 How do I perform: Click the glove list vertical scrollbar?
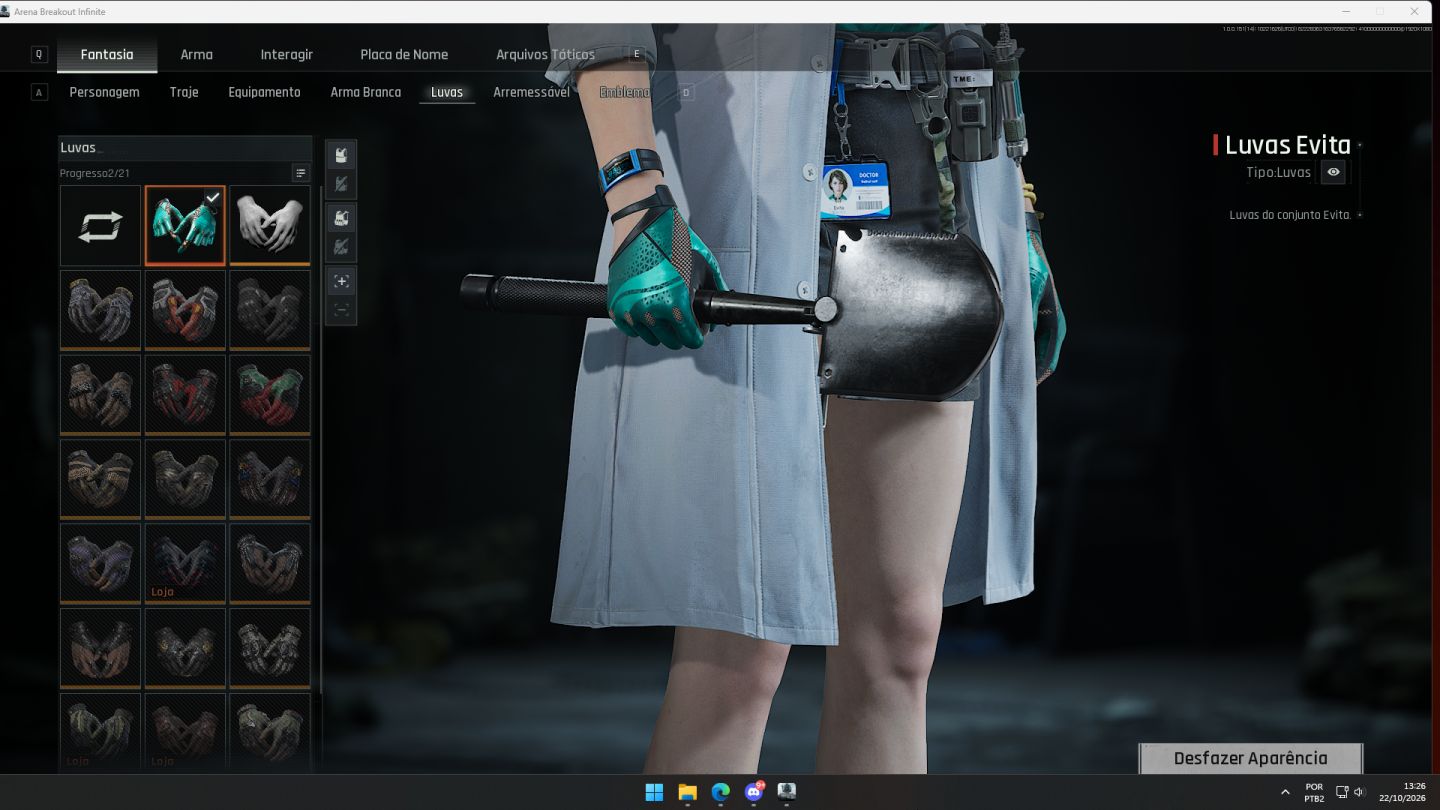pos(320,440)
